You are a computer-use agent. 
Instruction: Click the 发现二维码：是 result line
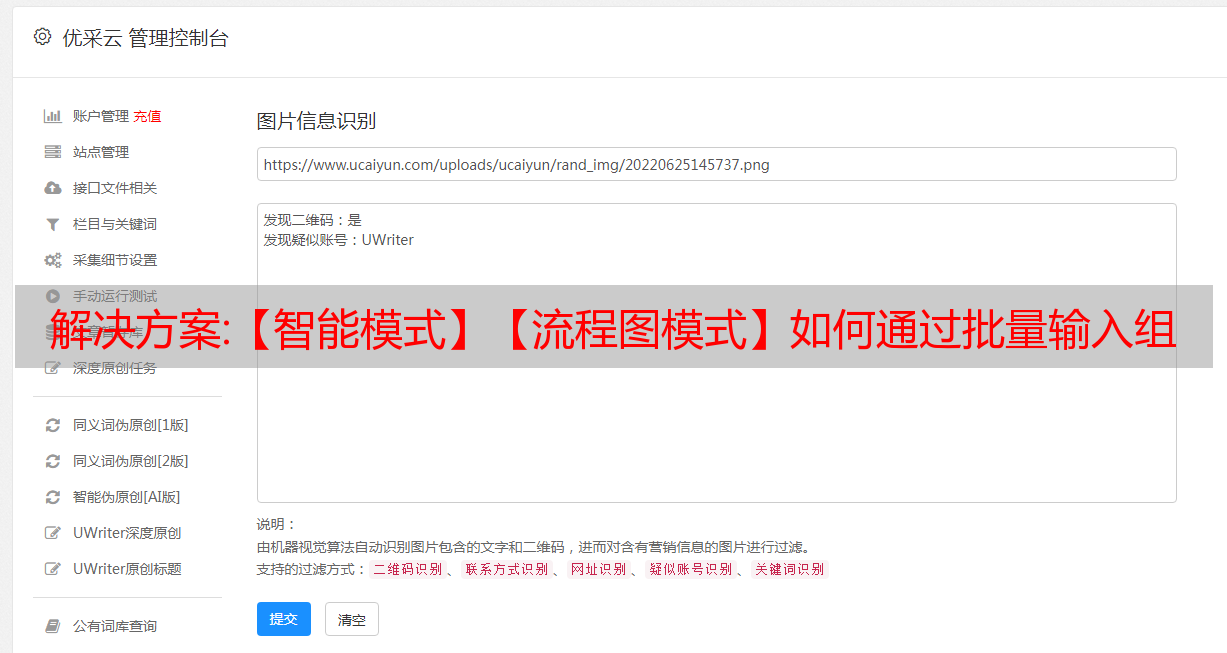tap(313, 220)
